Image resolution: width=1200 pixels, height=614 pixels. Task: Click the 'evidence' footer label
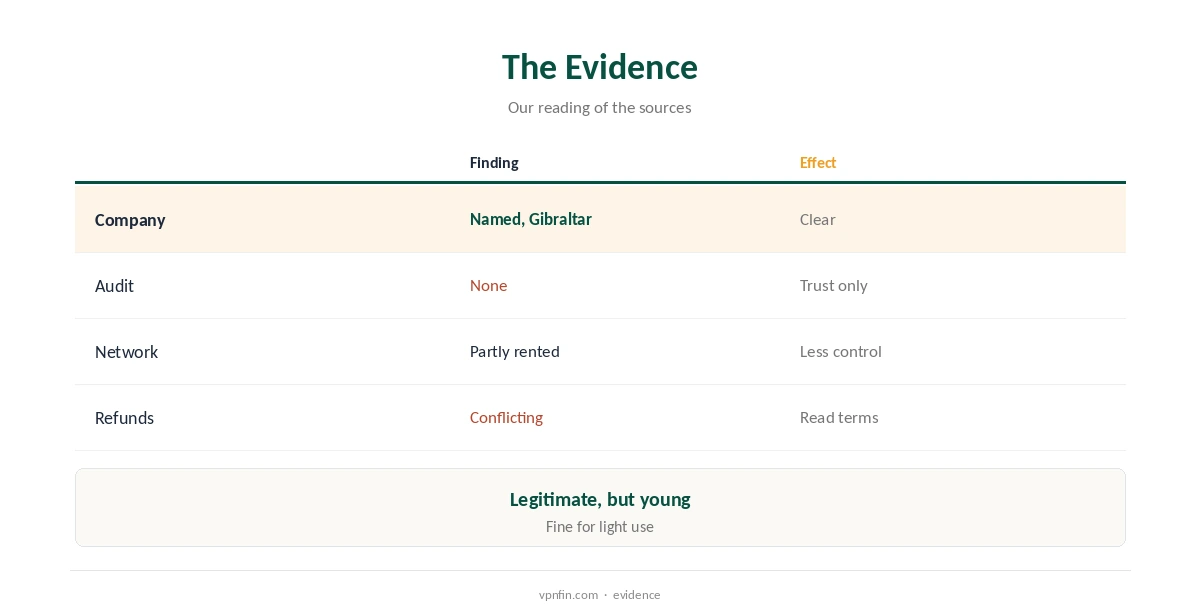point(637,594)
